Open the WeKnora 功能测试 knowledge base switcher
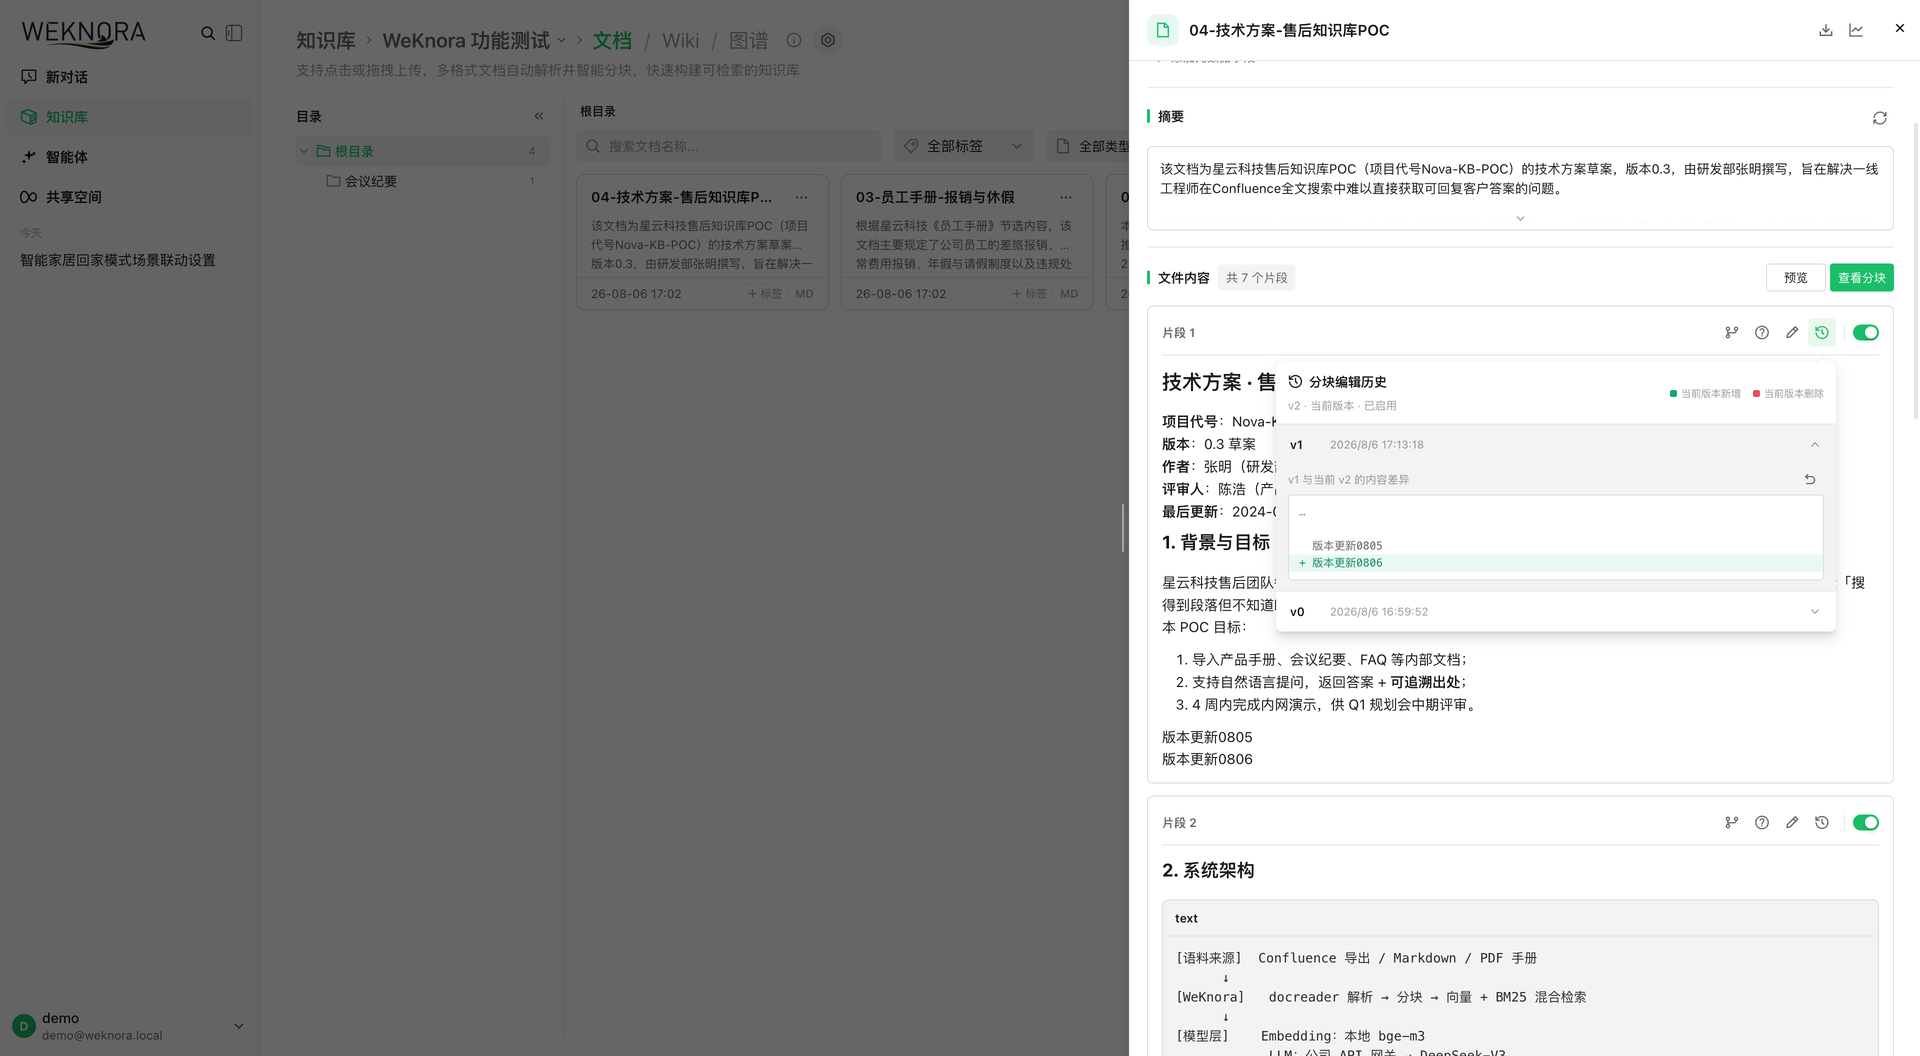This screenshot has height=1056, width=1920. pos(474,41)
